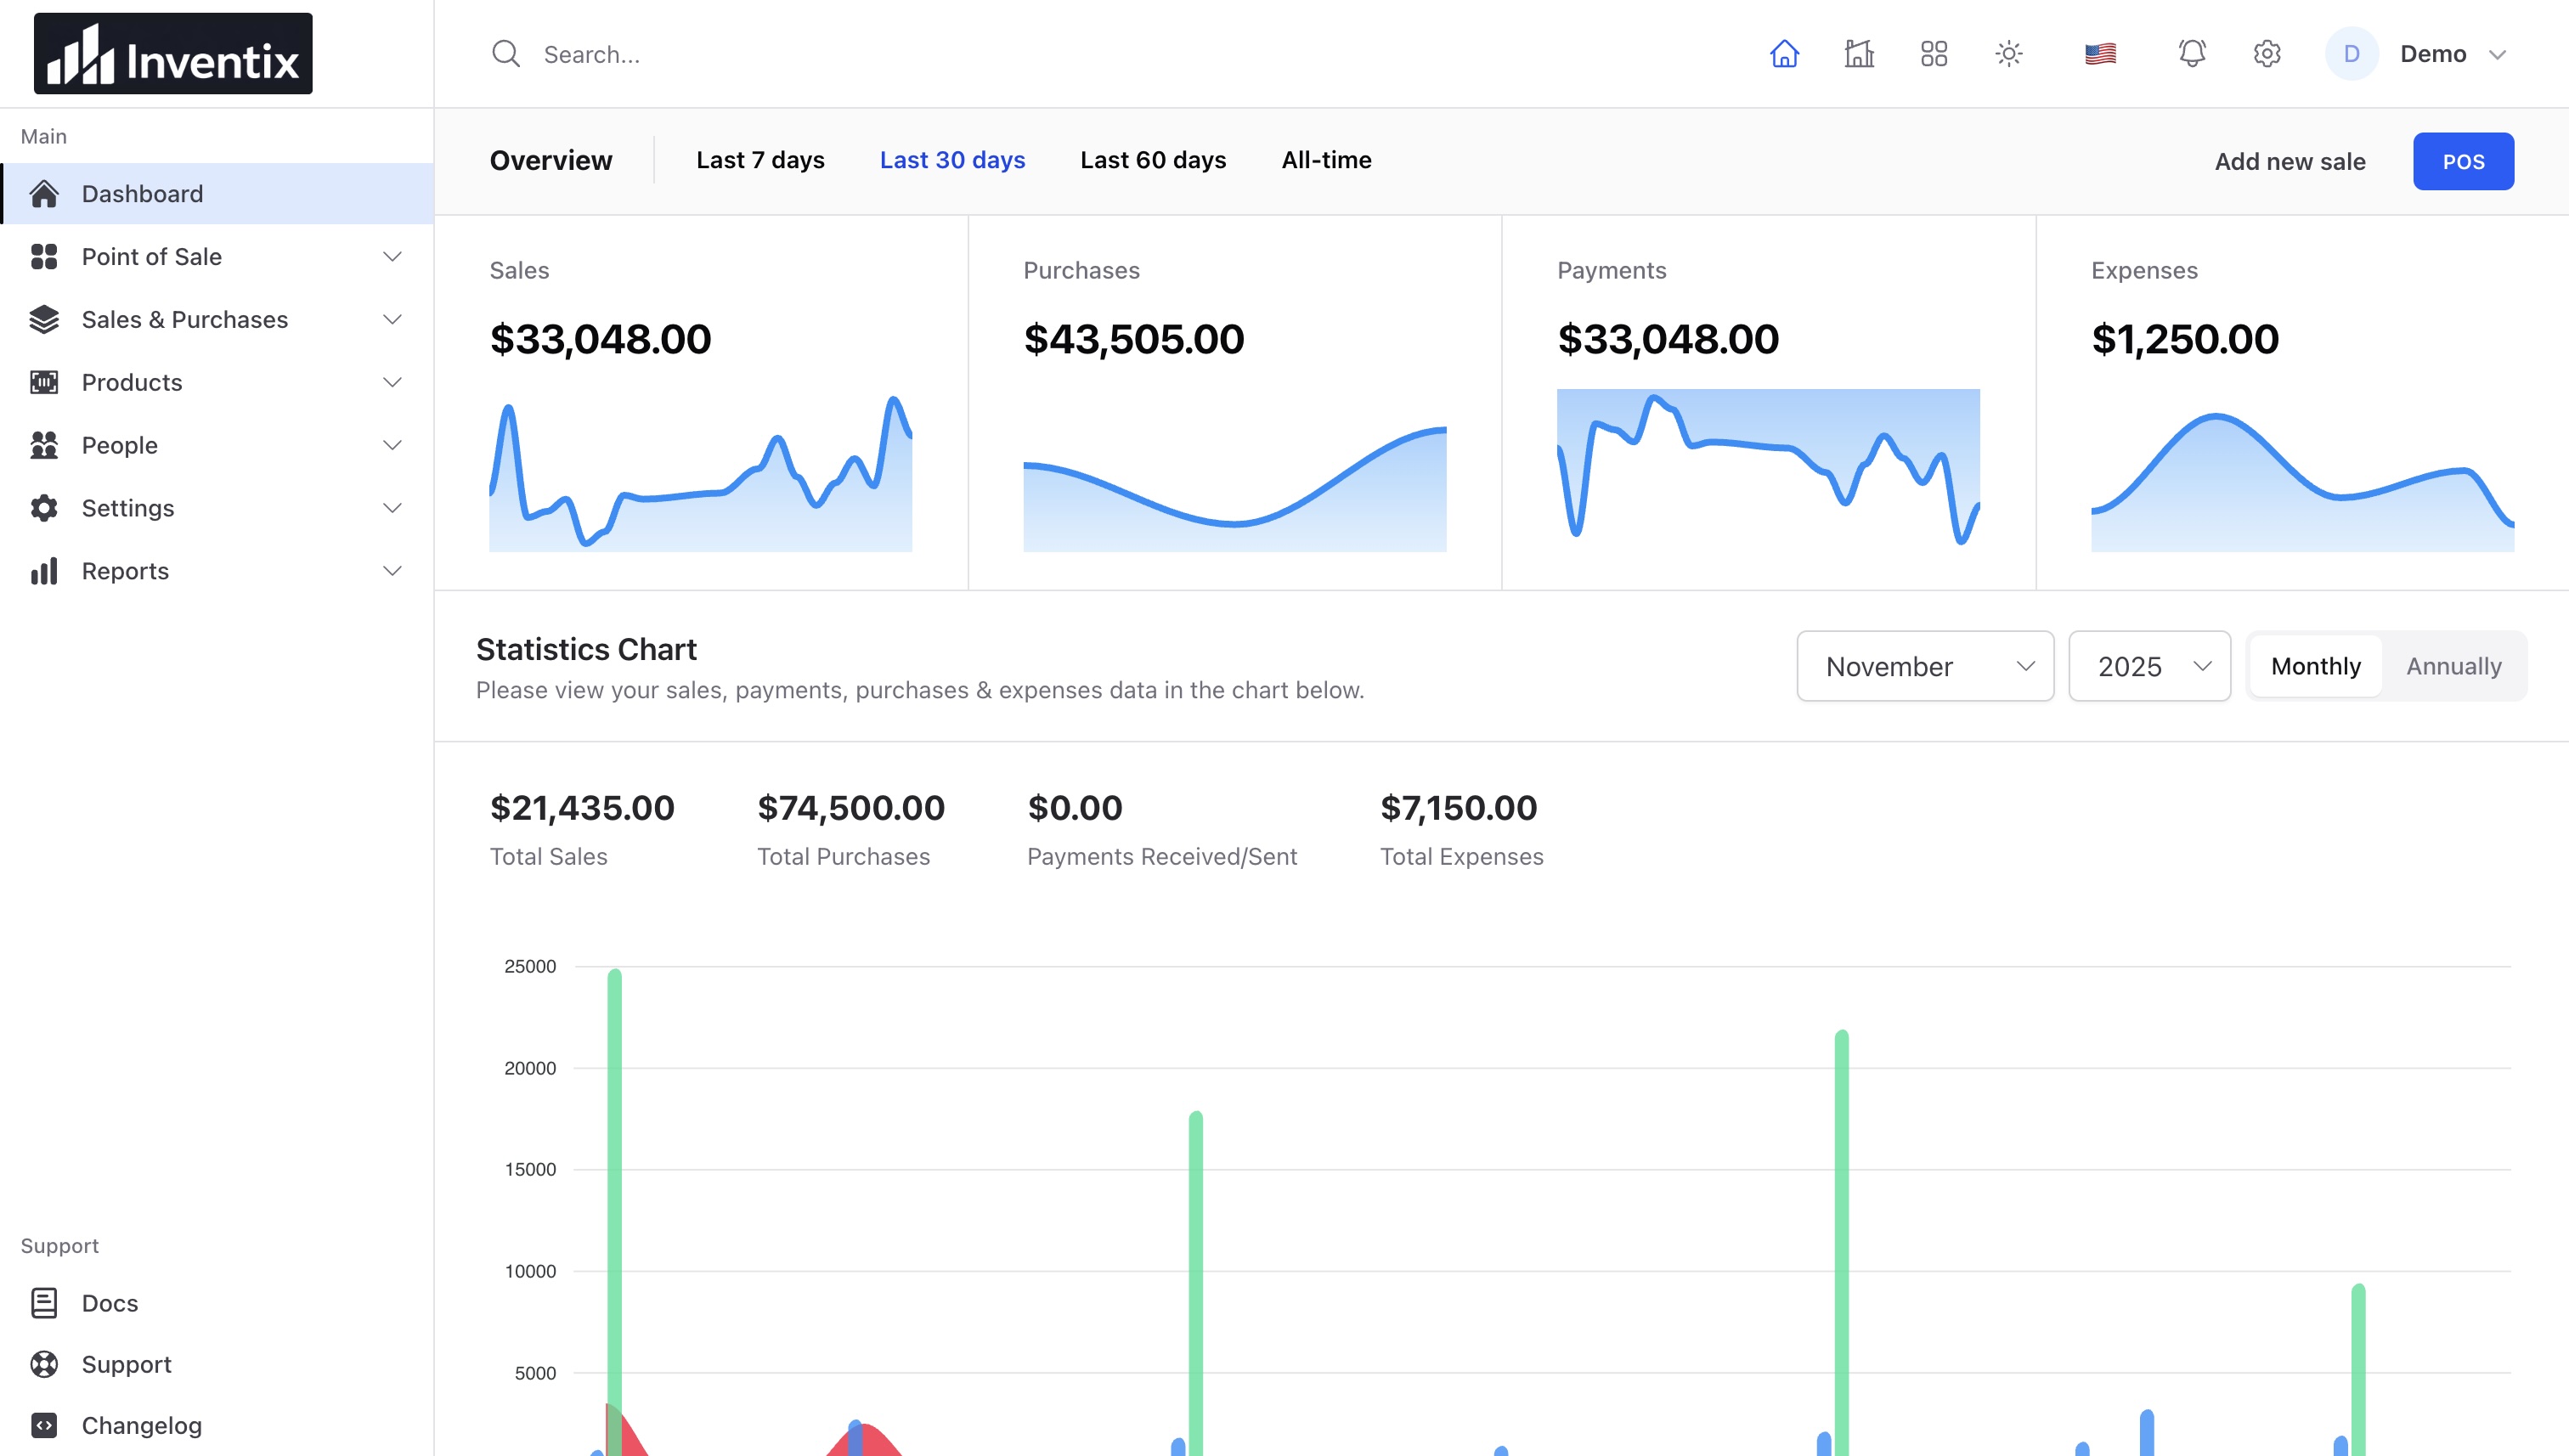Toggle light/dark theme sun icon
Viewport: 2569px width, 1456px height.
[x=2009, y=54]
